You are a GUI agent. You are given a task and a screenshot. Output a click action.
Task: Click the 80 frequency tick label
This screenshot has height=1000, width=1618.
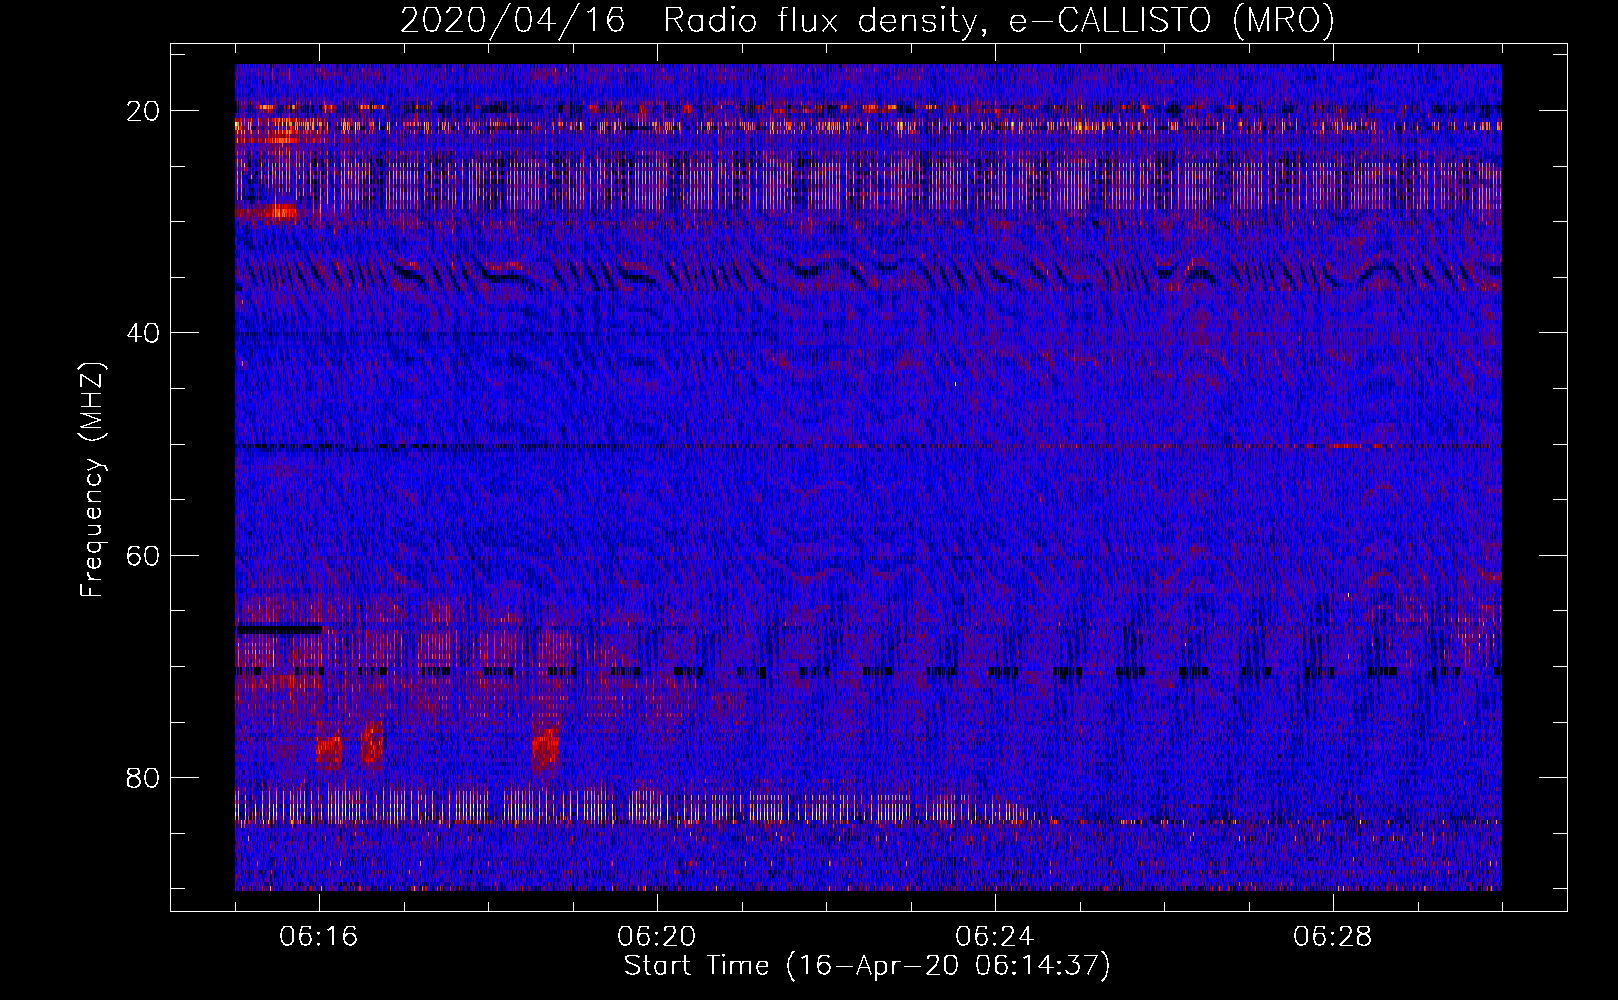[x=143, y=778]
